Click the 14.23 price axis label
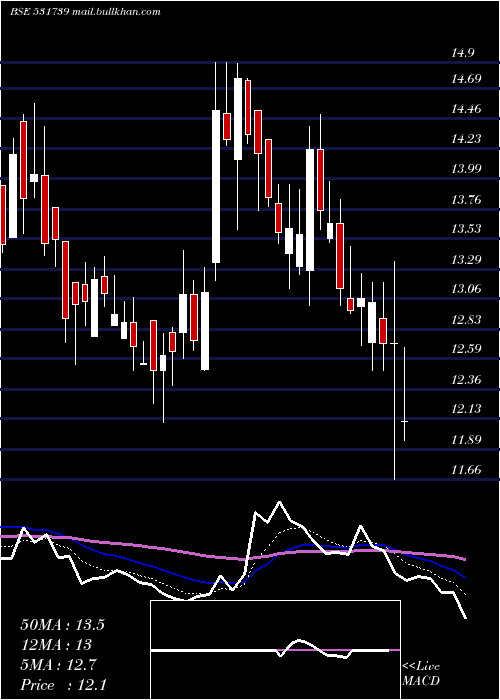 pyautogui.click(x=467, y=139)
